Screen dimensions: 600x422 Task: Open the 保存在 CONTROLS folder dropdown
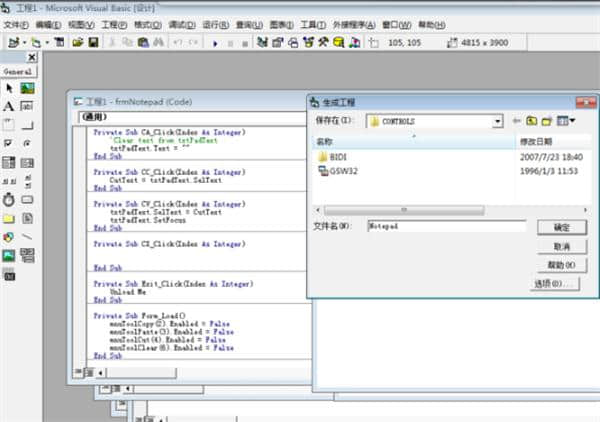(496, 121)
